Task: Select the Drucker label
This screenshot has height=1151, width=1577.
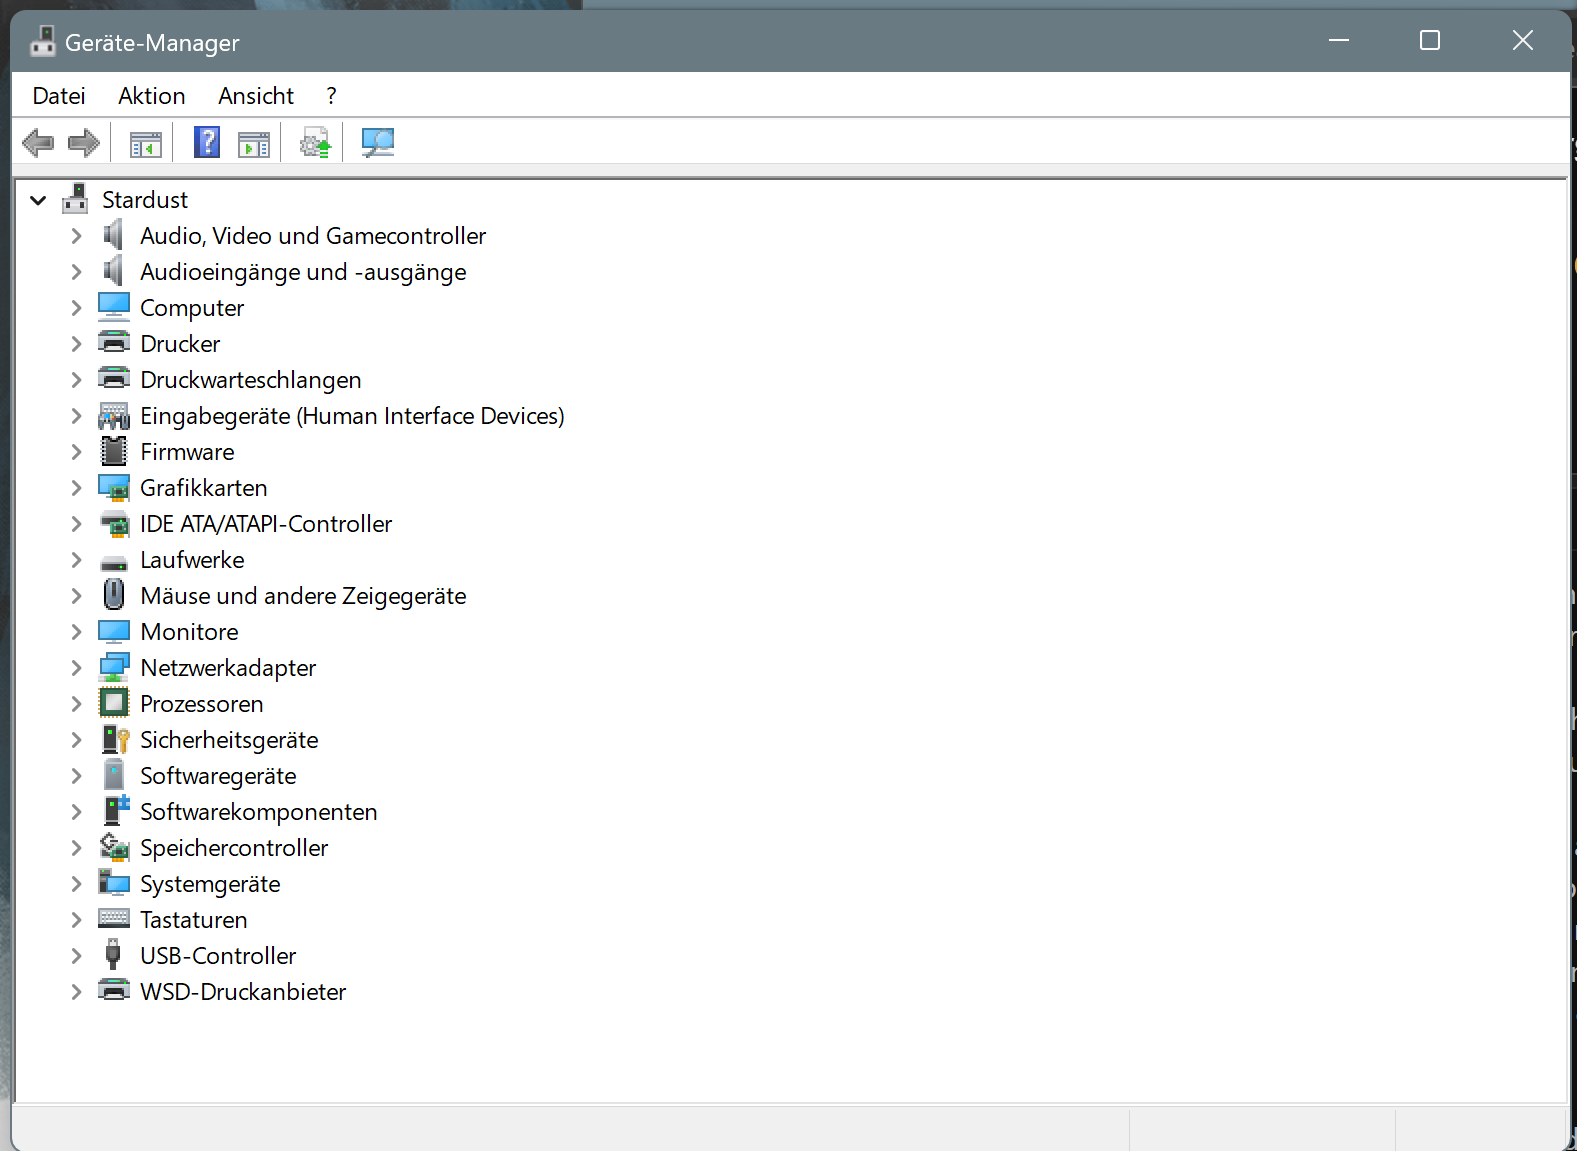Action: pos(180,344)
